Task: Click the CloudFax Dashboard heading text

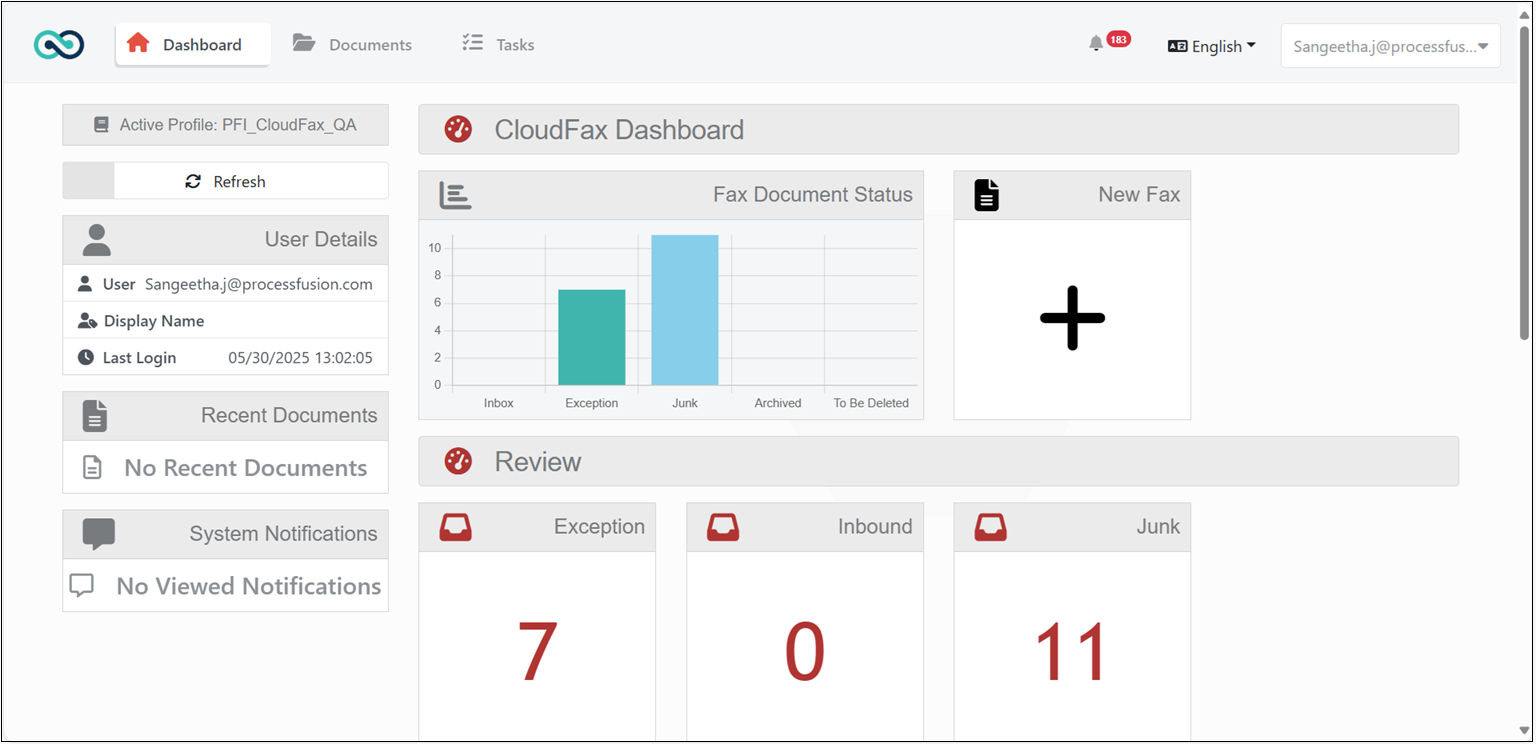Action: [619, 129]
